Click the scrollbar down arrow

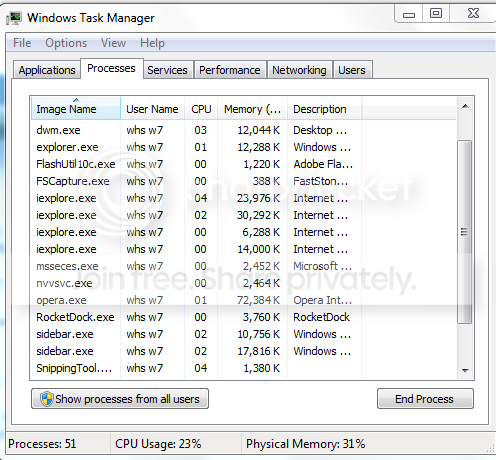click(465, 370)
